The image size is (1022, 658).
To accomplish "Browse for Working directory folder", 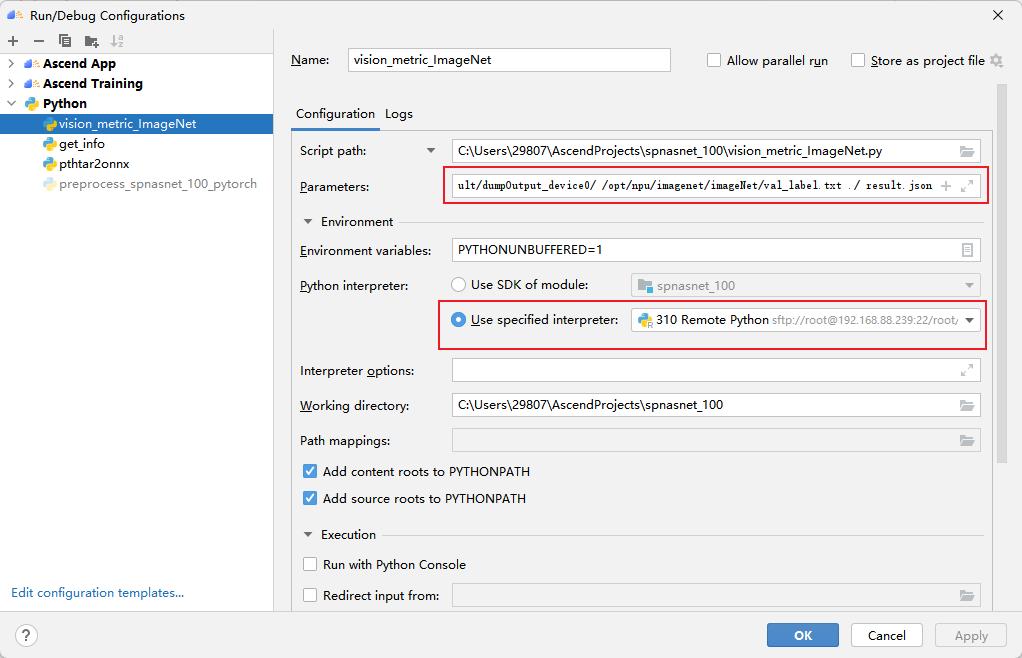I will (x=966, y=406).
